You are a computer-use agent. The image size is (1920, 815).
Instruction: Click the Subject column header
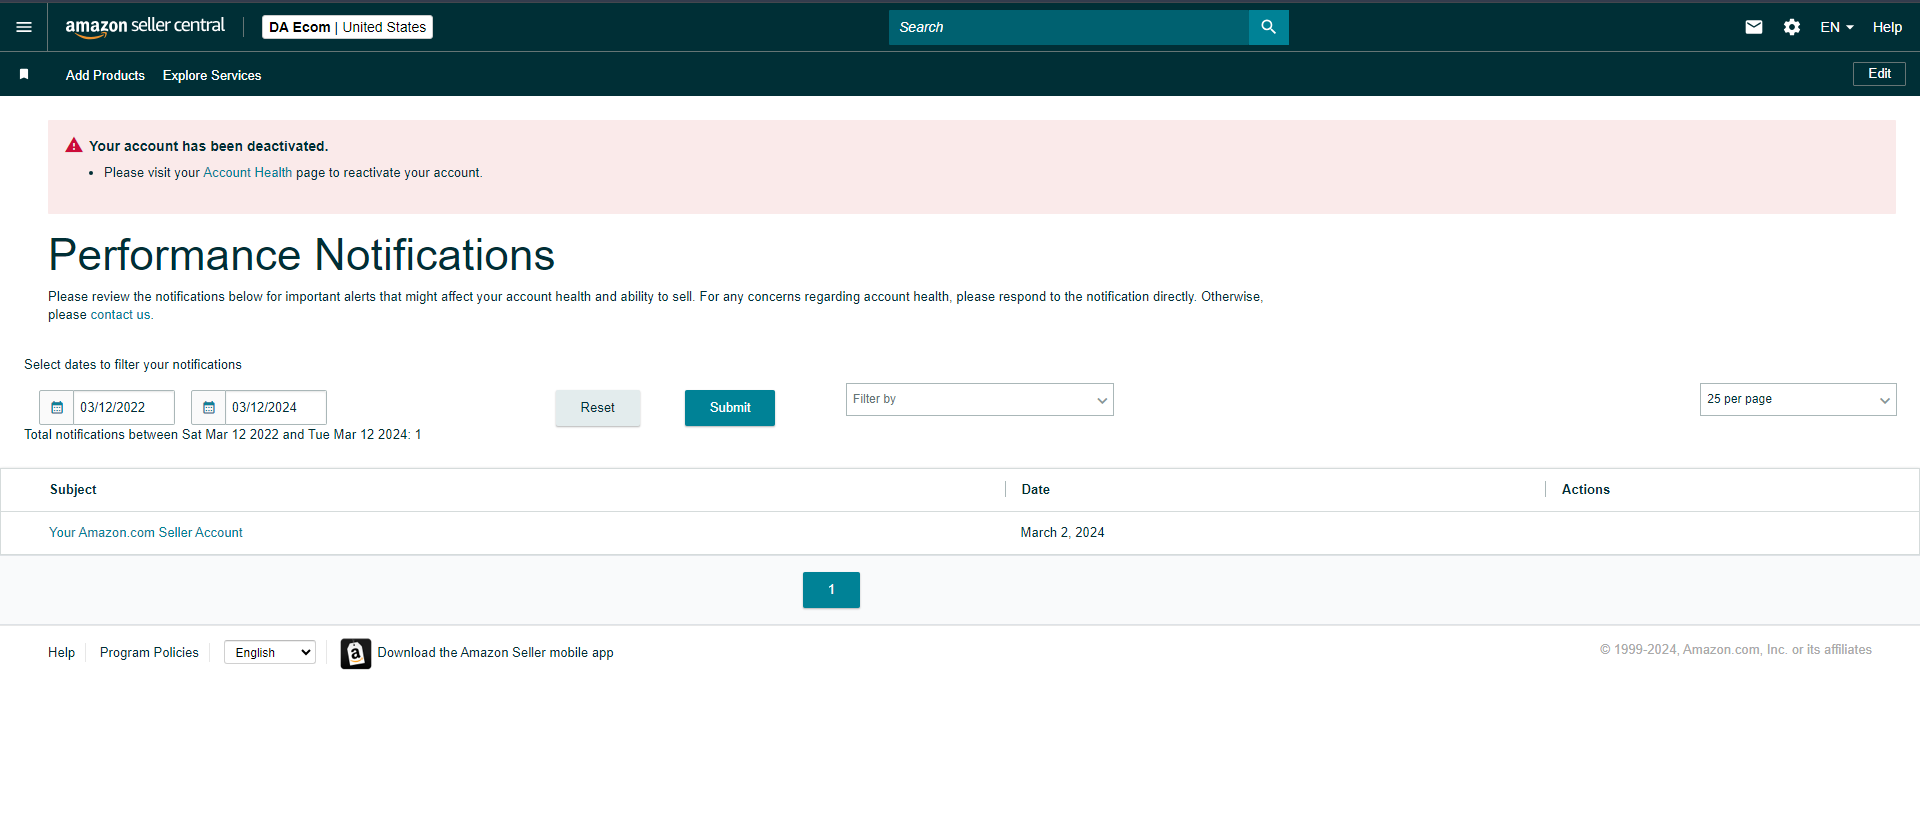(x=73, y=490)
